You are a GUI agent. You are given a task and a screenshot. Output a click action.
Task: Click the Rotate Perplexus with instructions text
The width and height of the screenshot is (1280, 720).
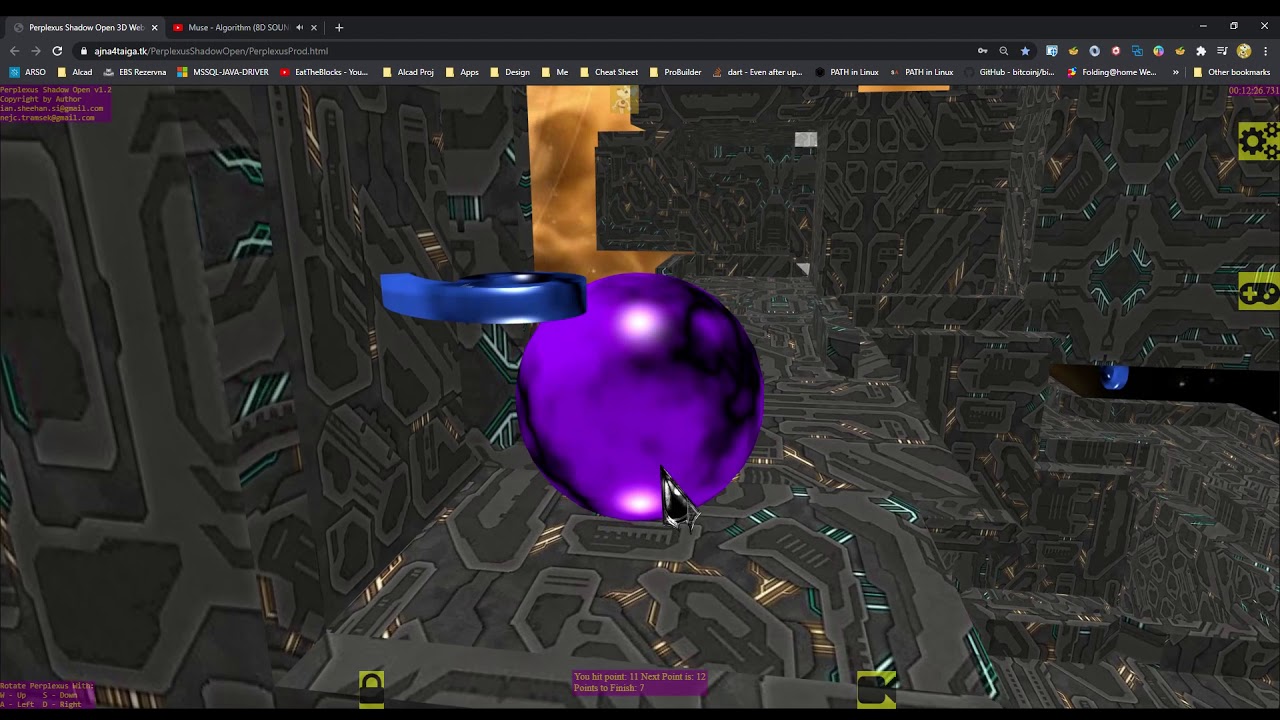[46, 695]
